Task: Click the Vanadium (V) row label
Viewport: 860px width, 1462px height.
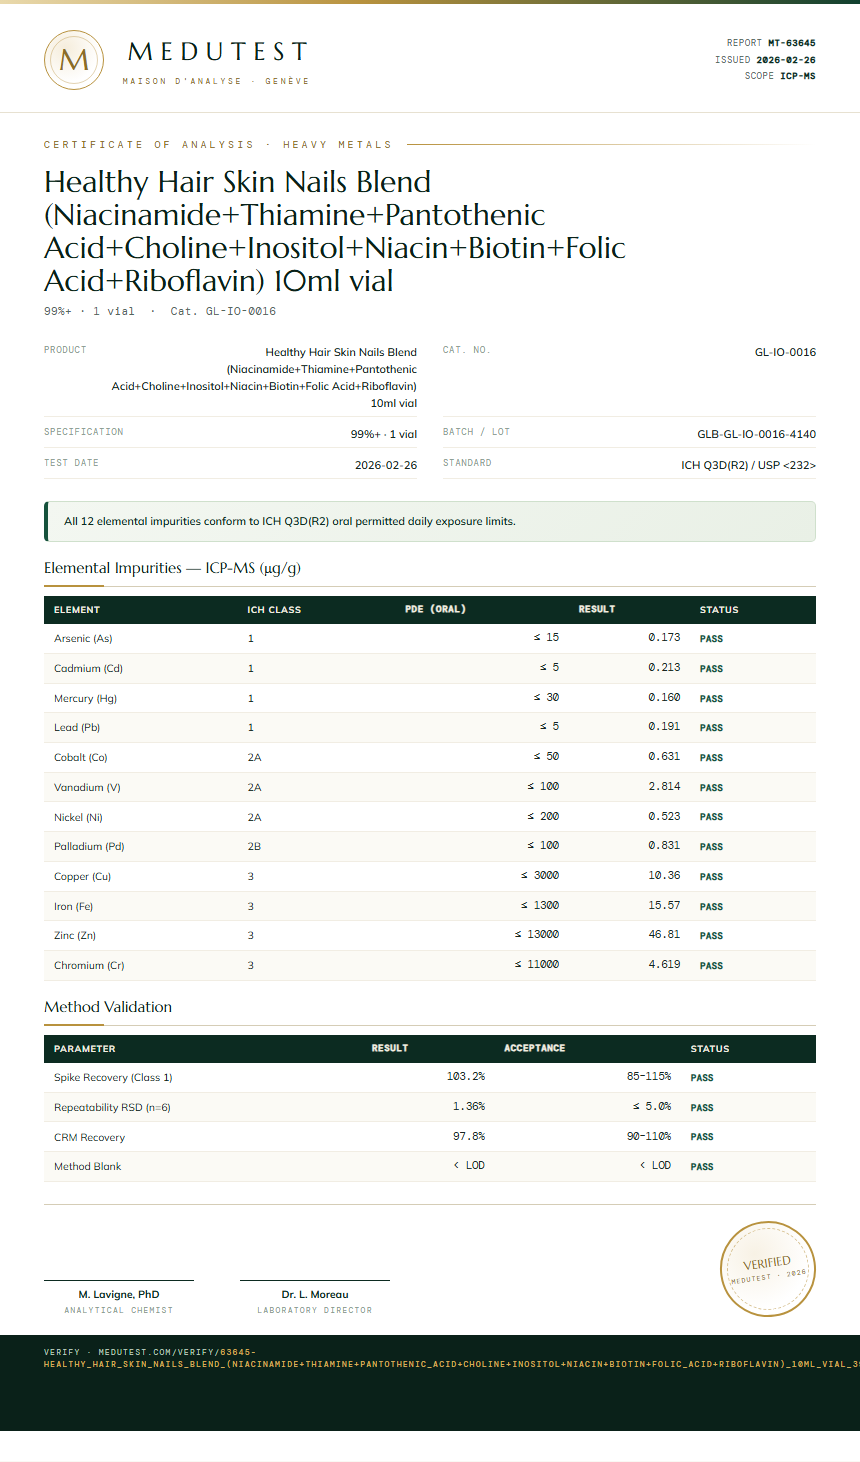Action: click(87, 787)
